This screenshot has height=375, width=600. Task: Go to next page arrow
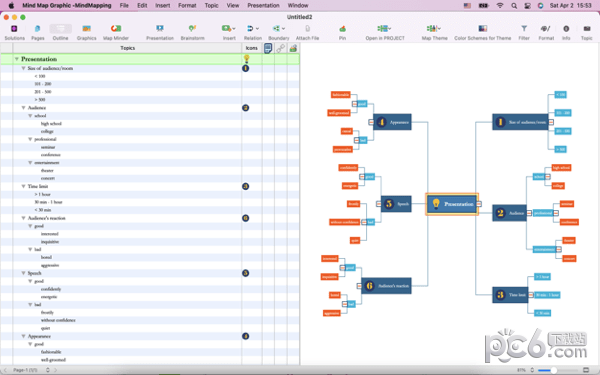(55, 370)
